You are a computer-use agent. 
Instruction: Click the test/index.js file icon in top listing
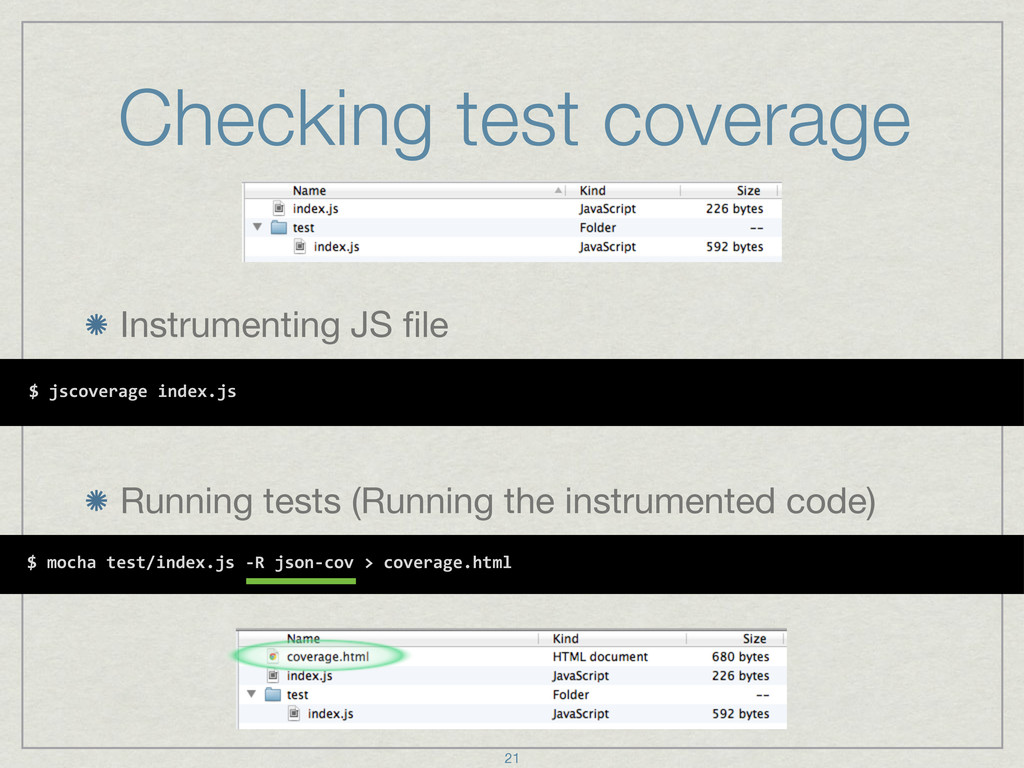300,246
